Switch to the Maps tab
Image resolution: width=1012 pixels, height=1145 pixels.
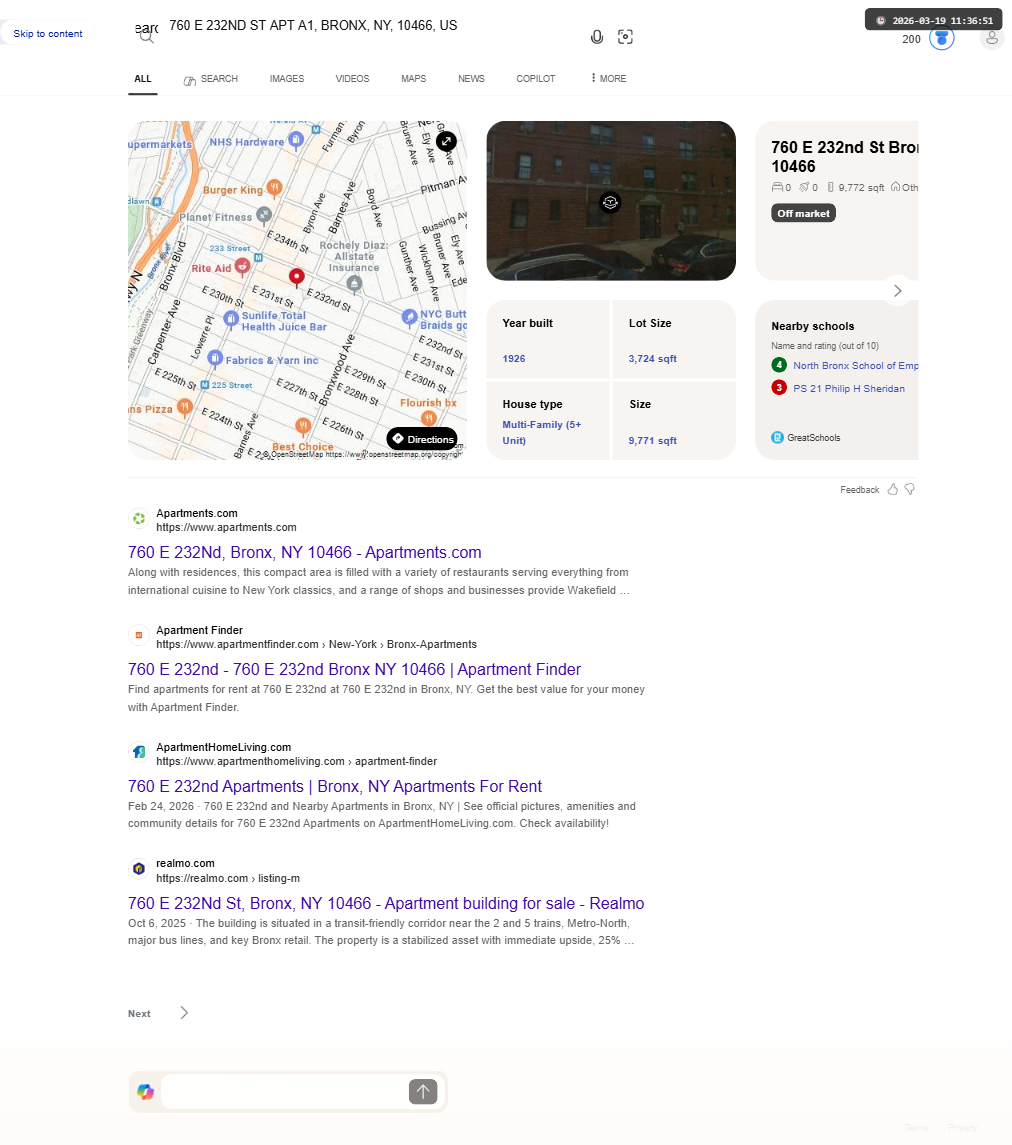tap(413, 78)
